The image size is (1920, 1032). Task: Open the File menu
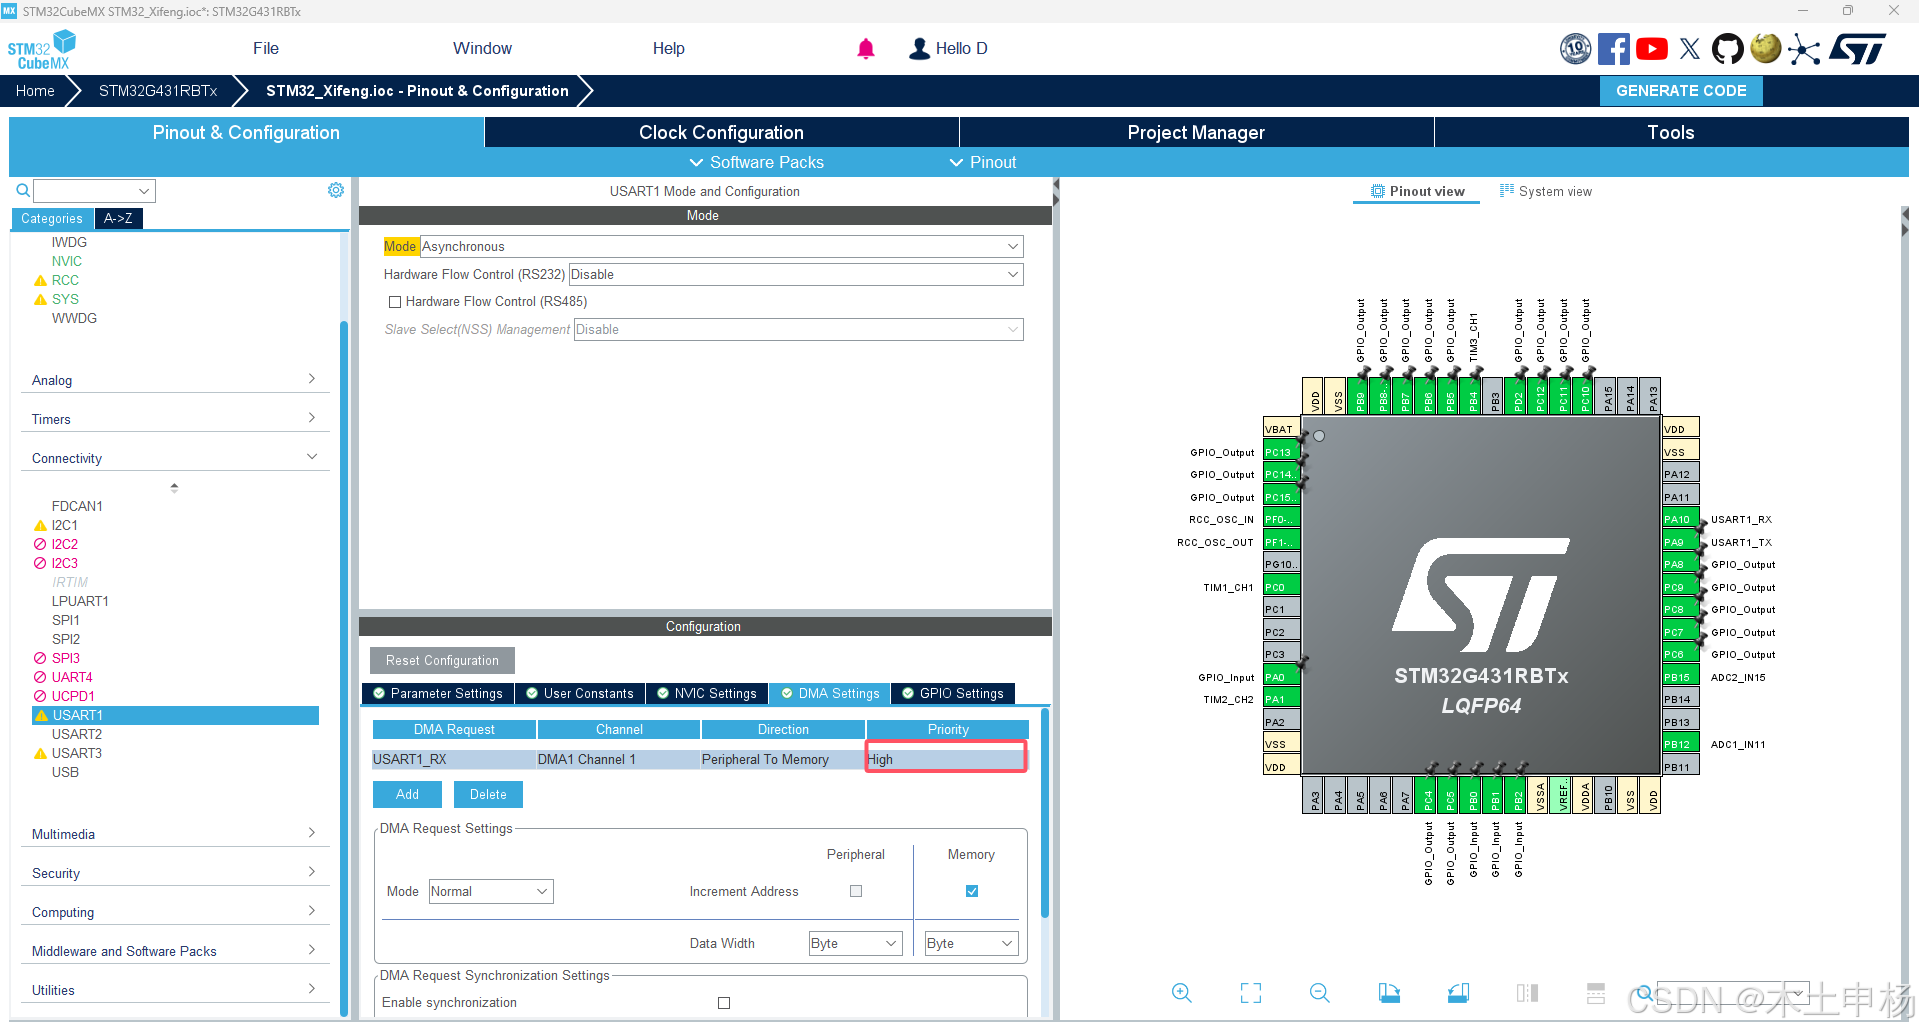pyautogui.click(x=266, y=49)
